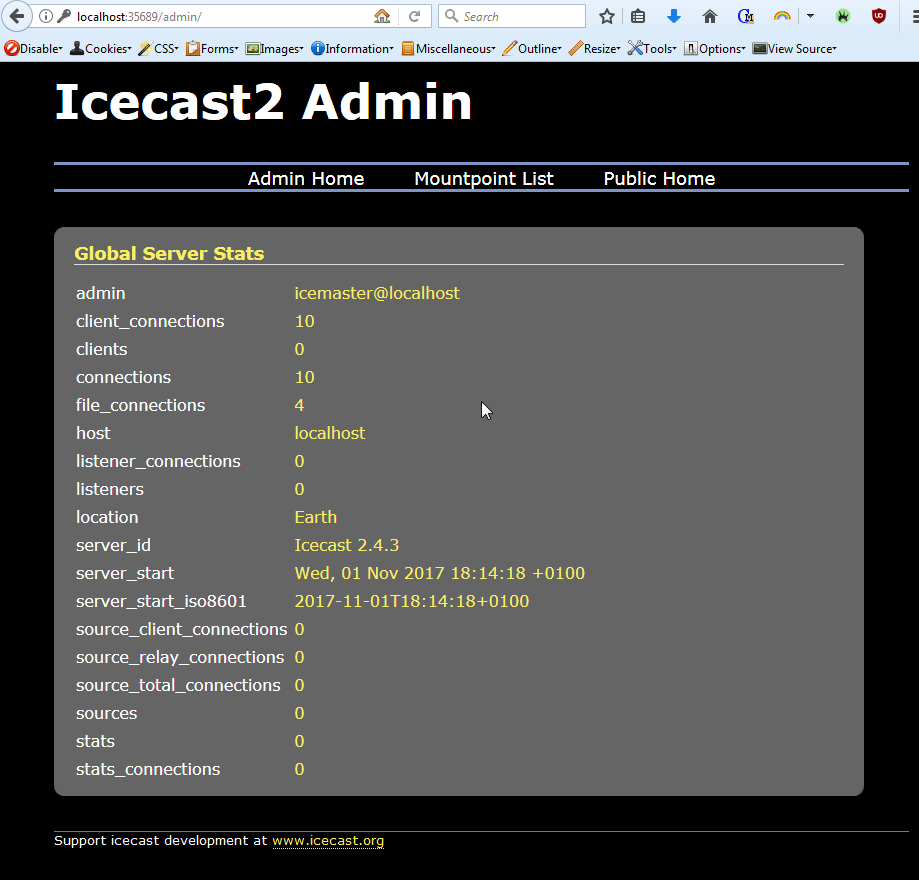
Task: Click the server_start date value
Action: (x=440, y=573)
